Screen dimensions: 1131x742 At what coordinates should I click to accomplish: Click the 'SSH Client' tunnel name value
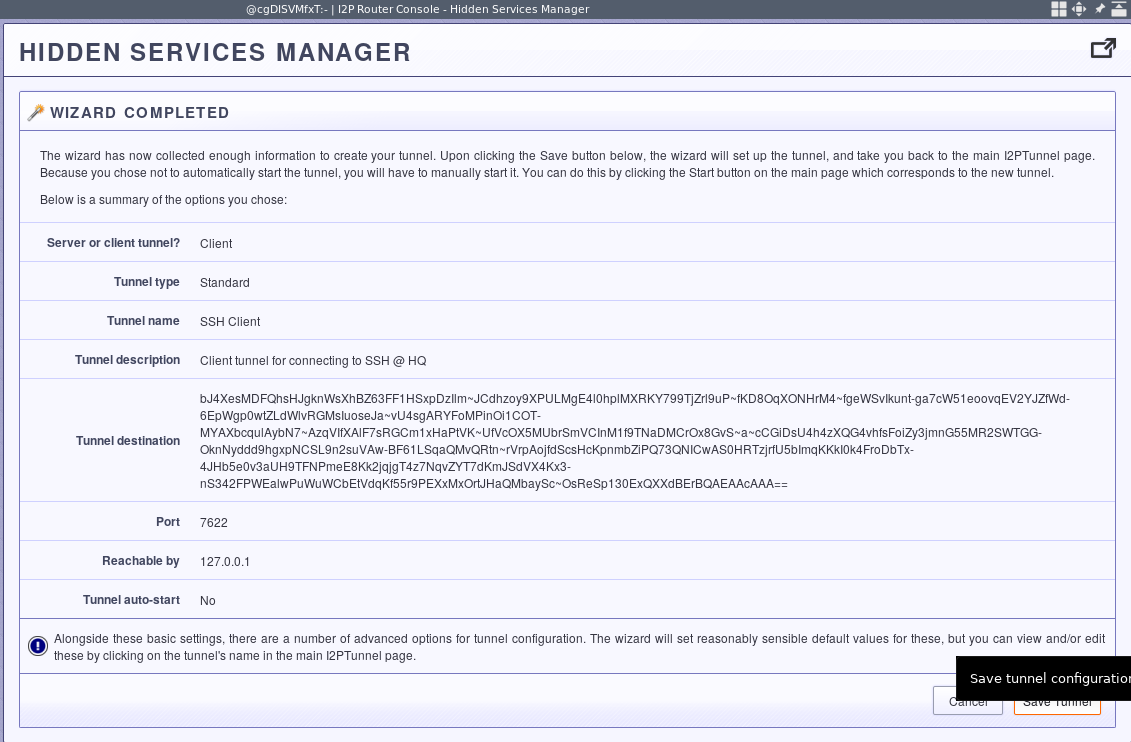(230, 322)
